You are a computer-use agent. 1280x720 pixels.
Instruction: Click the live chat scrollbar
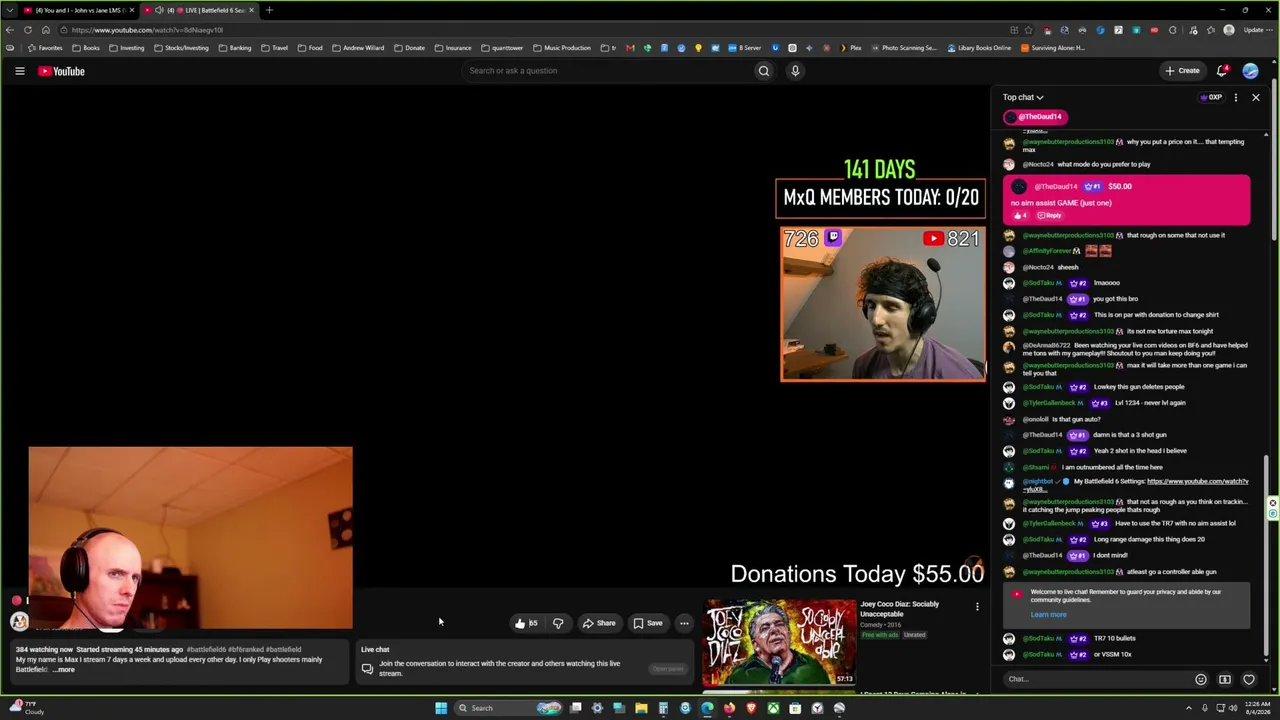(1267, 555)
